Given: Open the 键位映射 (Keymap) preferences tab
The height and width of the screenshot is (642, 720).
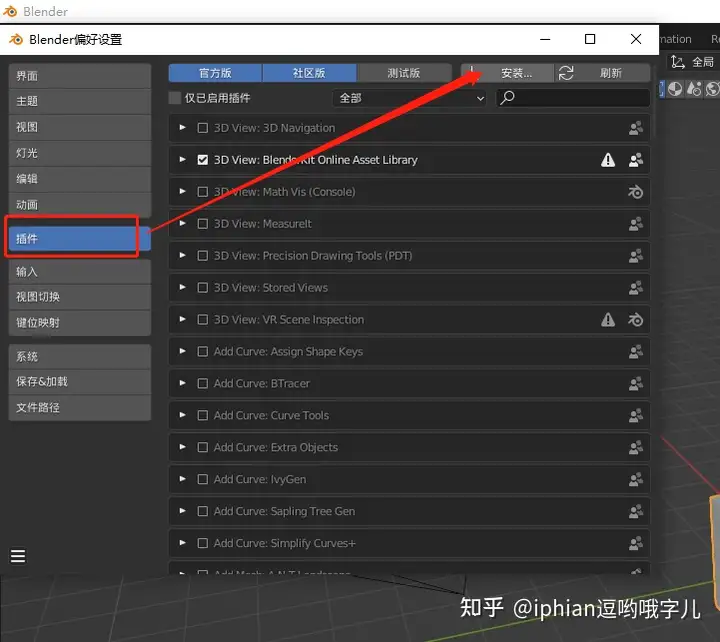Looking at the screenshot, I should tap(80, 323).
